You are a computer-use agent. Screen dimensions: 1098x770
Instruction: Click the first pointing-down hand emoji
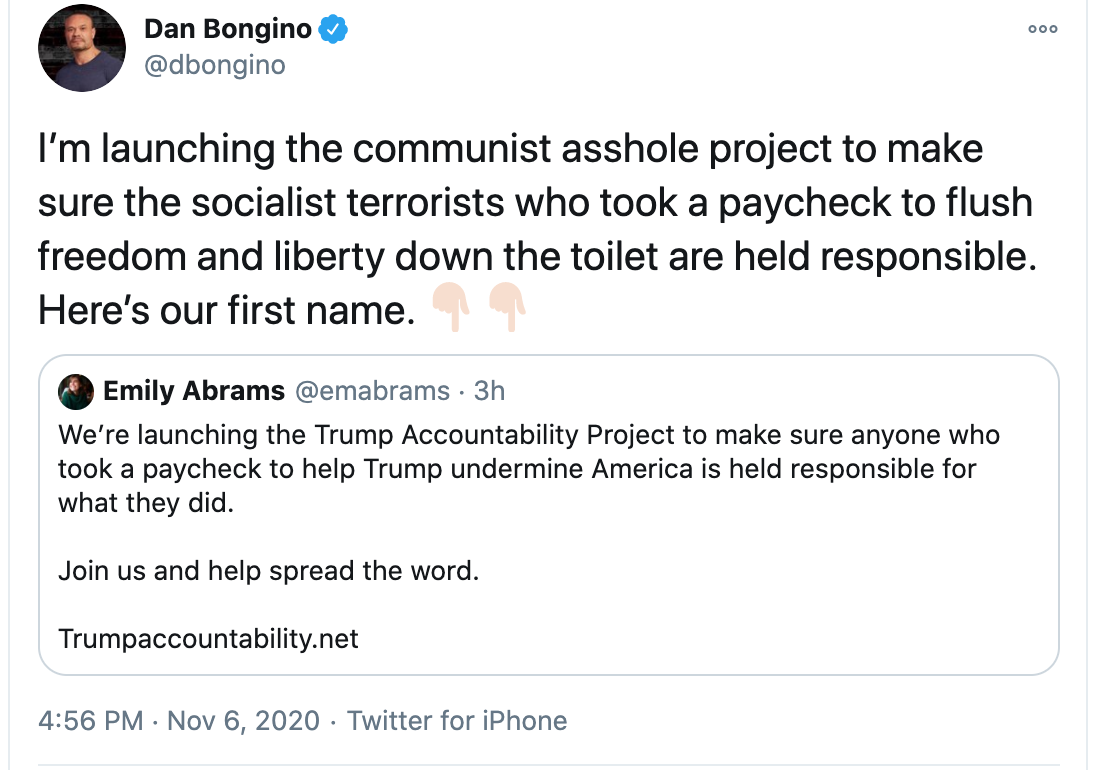(452, 307)
